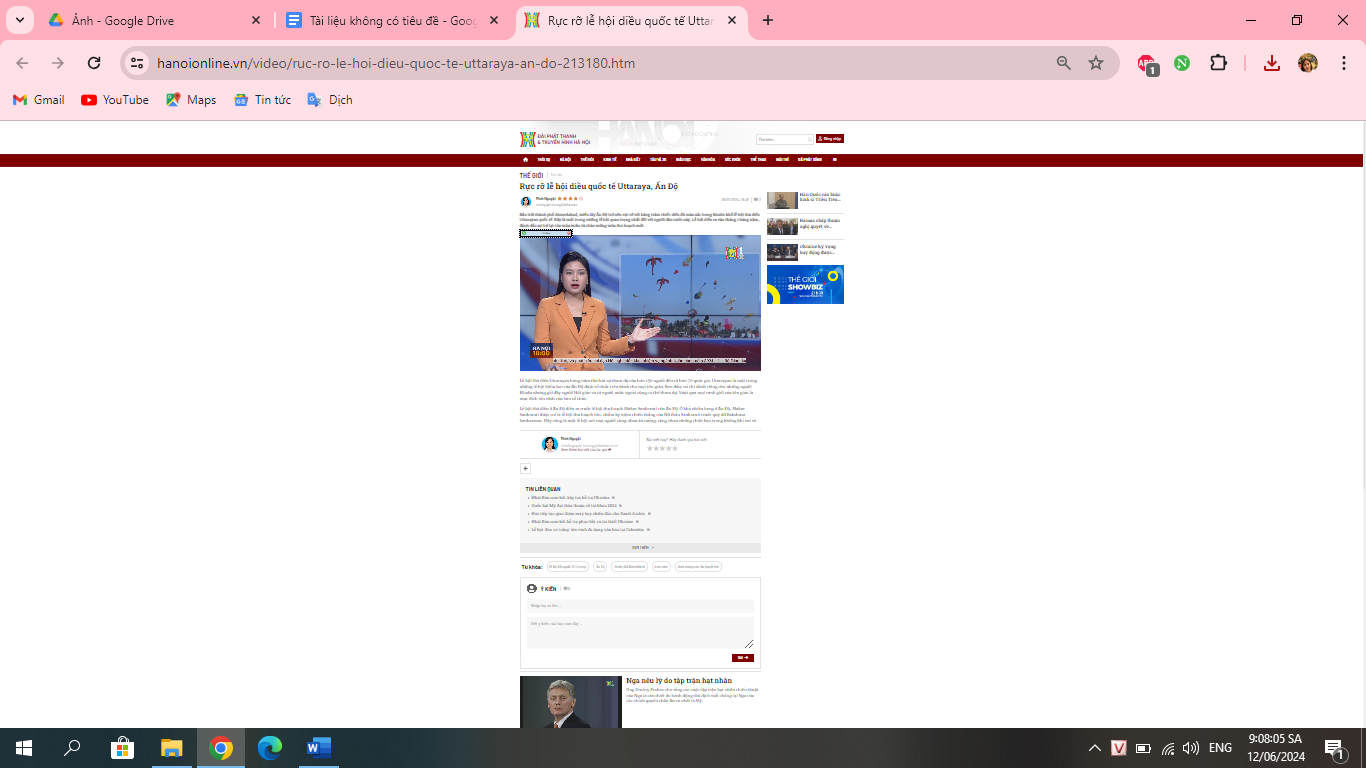This screenshot has height=768, width=1366.
Task: Open Chrome three-dot menu
Action: click(1344, 63)
